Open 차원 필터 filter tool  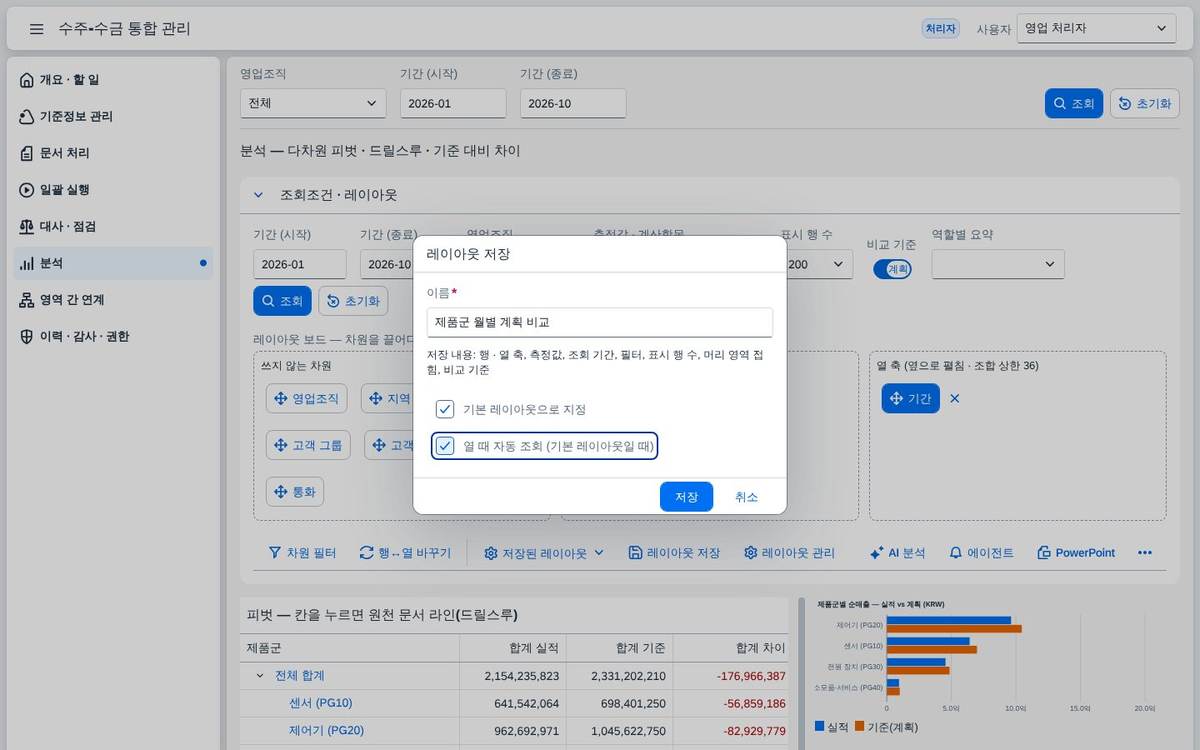(x=302, y=553)
